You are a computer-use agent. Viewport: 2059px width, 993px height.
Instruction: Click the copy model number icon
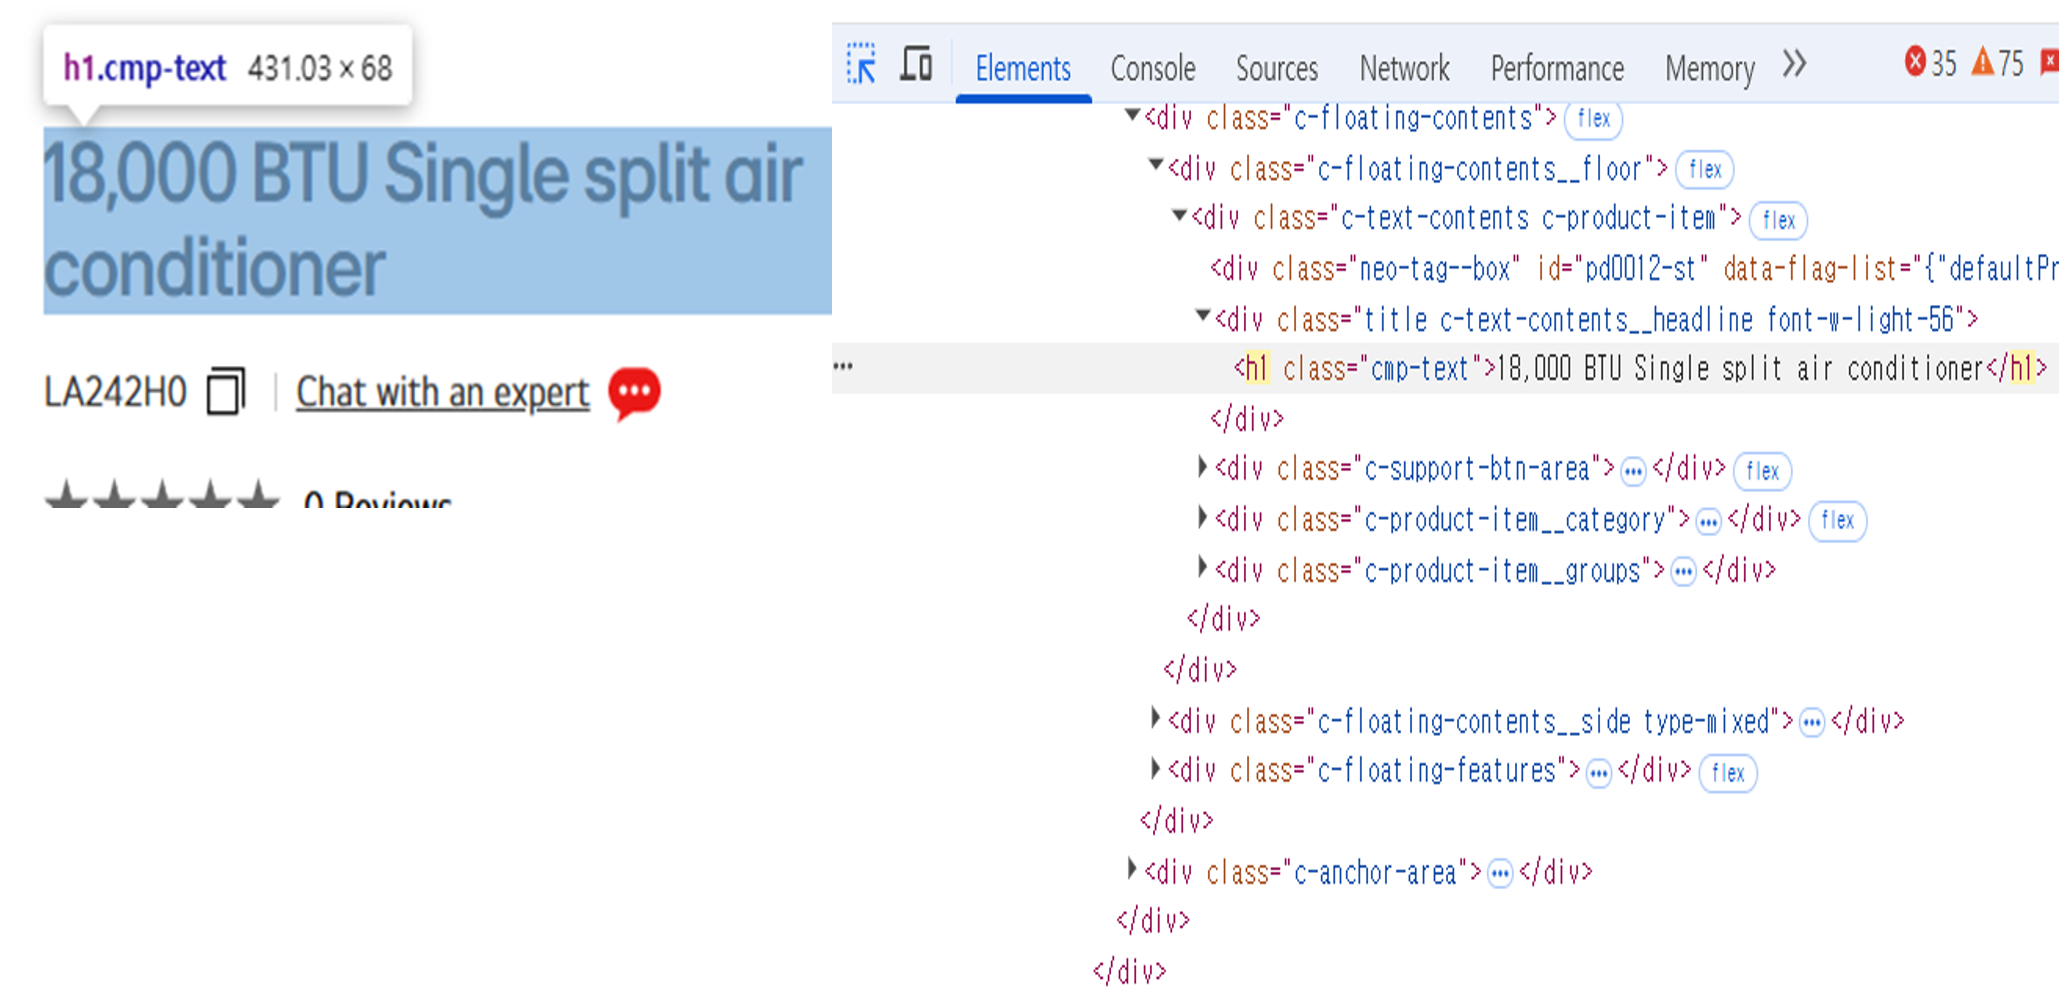point(225,391)
